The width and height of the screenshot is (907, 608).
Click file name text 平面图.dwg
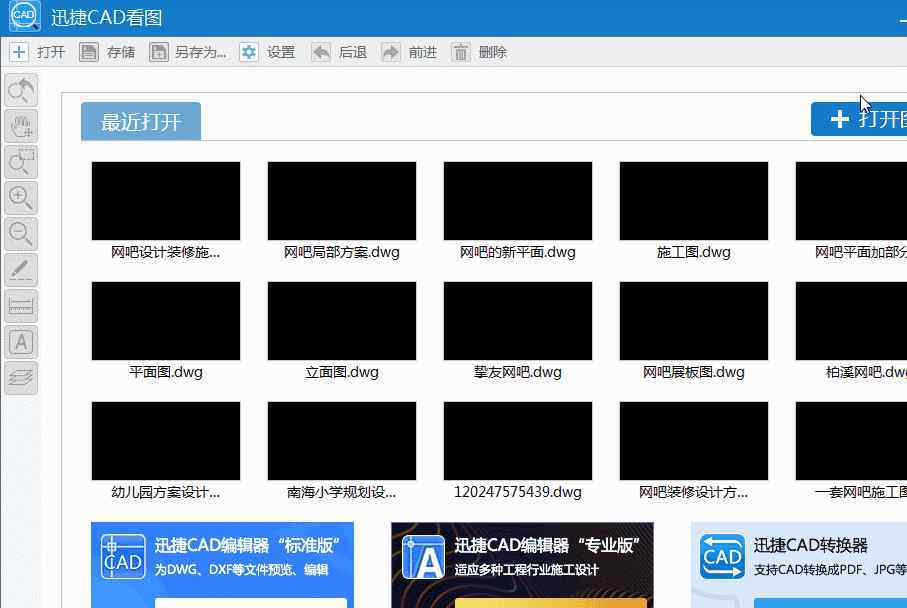coord(165,373)
